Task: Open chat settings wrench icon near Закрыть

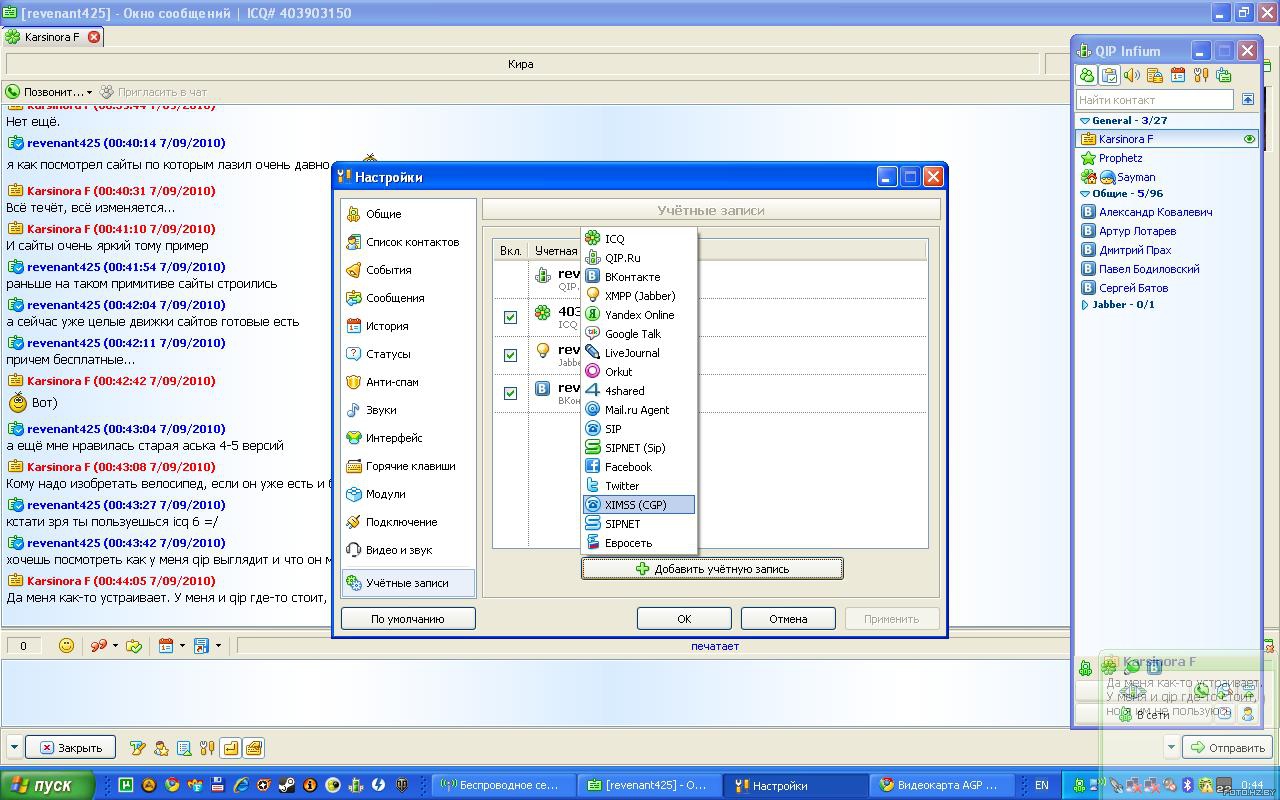Action: point(207,747)
